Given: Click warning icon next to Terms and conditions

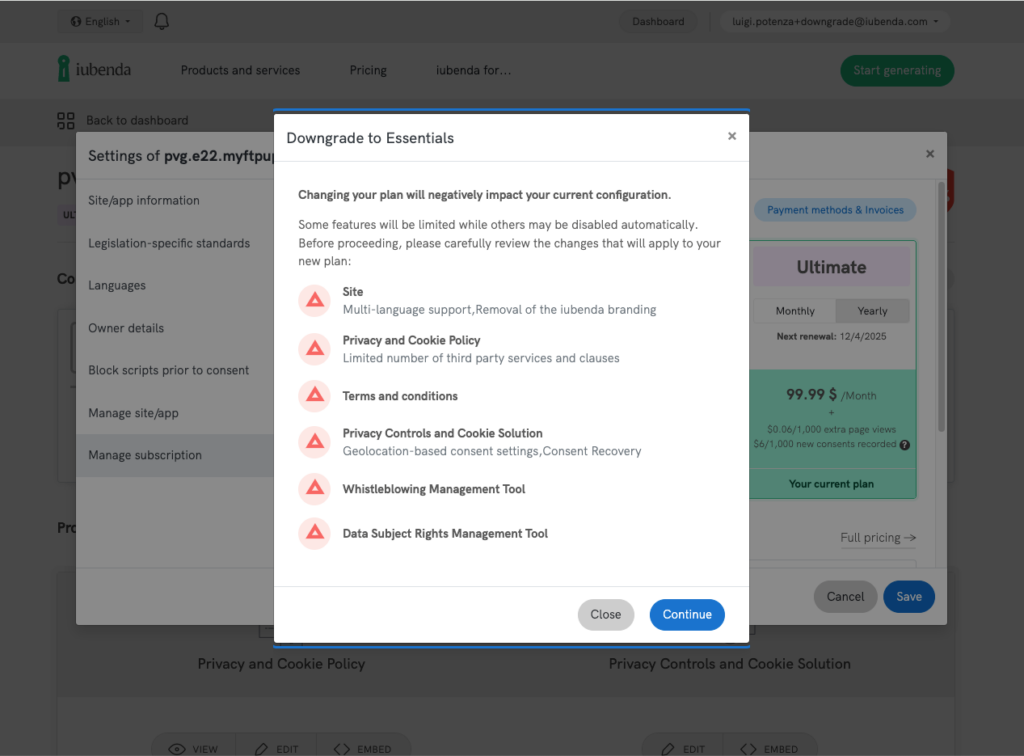Looking at the screenshot, I should (x=315, y=396).
